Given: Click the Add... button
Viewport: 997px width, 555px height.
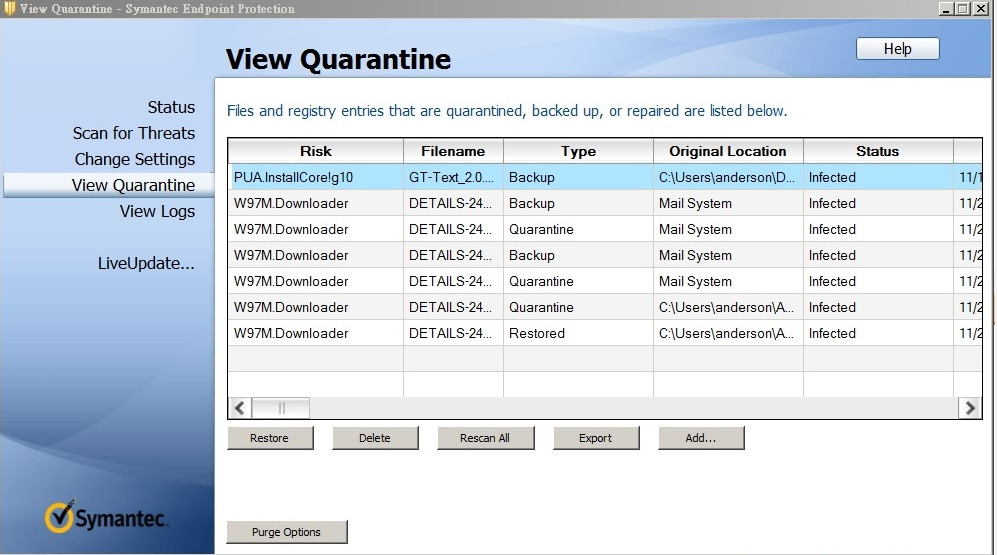Looking at the screenshot, I should [x=701, y=438].
